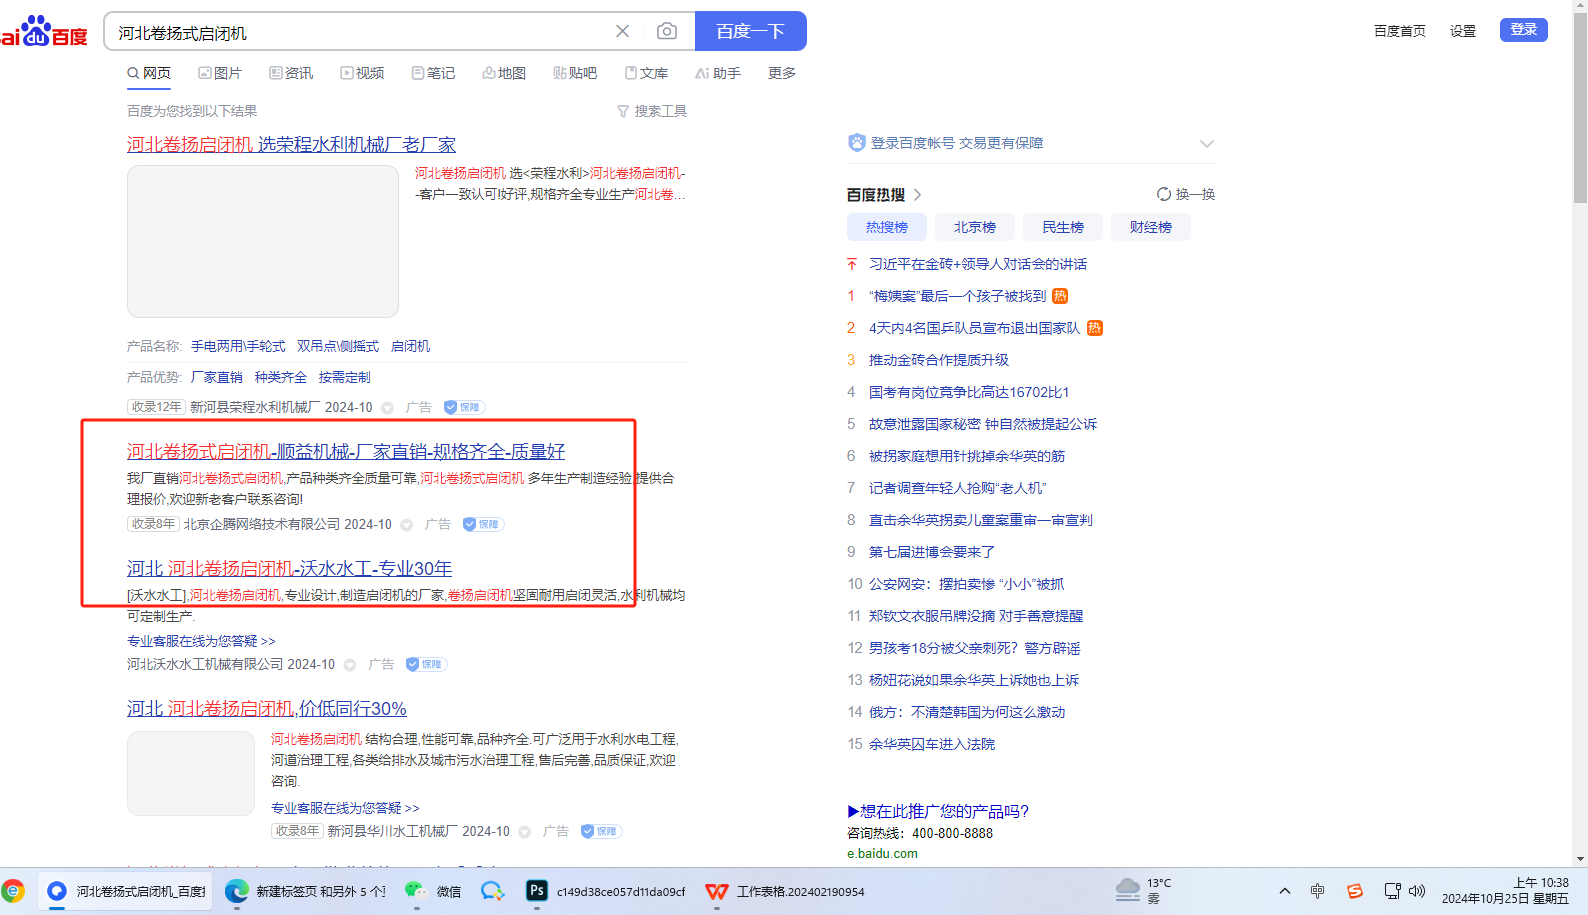This screenshot has width=1588, height=915.
Task: Toggle the Chinese input mode indicator
Action: 1317,891
